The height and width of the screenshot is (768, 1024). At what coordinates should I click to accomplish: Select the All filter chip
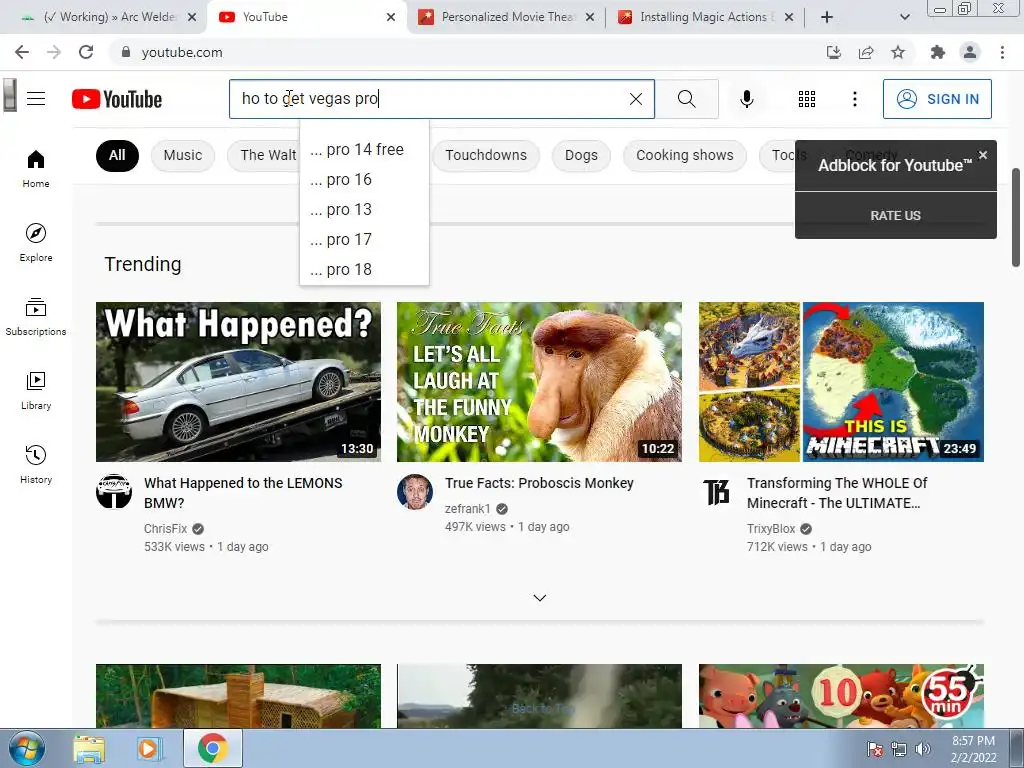(x=117, y=155)
